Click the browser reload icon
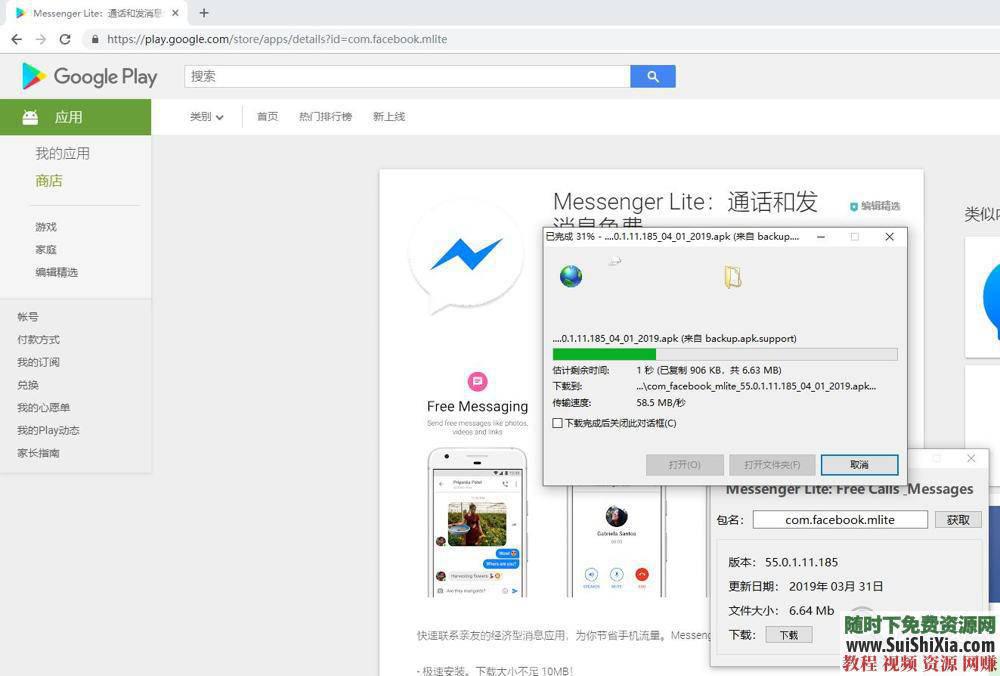The height and width of the screenshot is (676, 1000). (65, 39)
